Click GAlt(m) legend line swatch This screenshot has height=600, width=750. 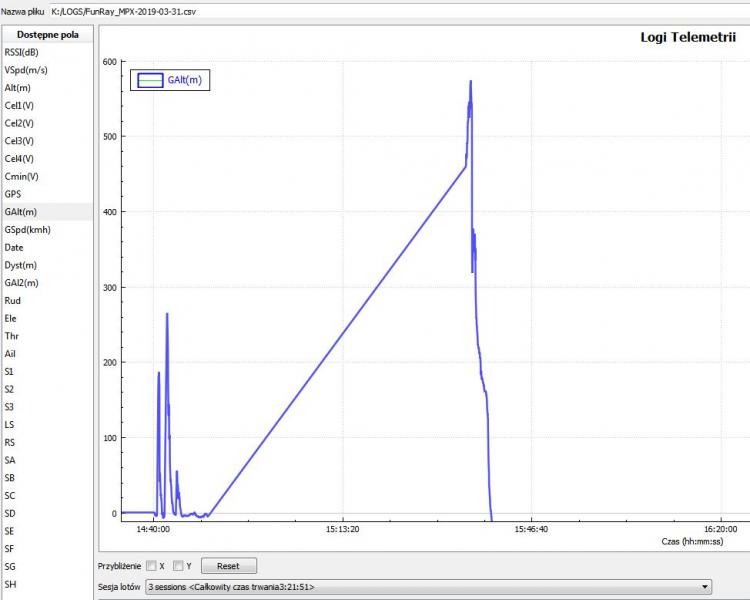149,81
